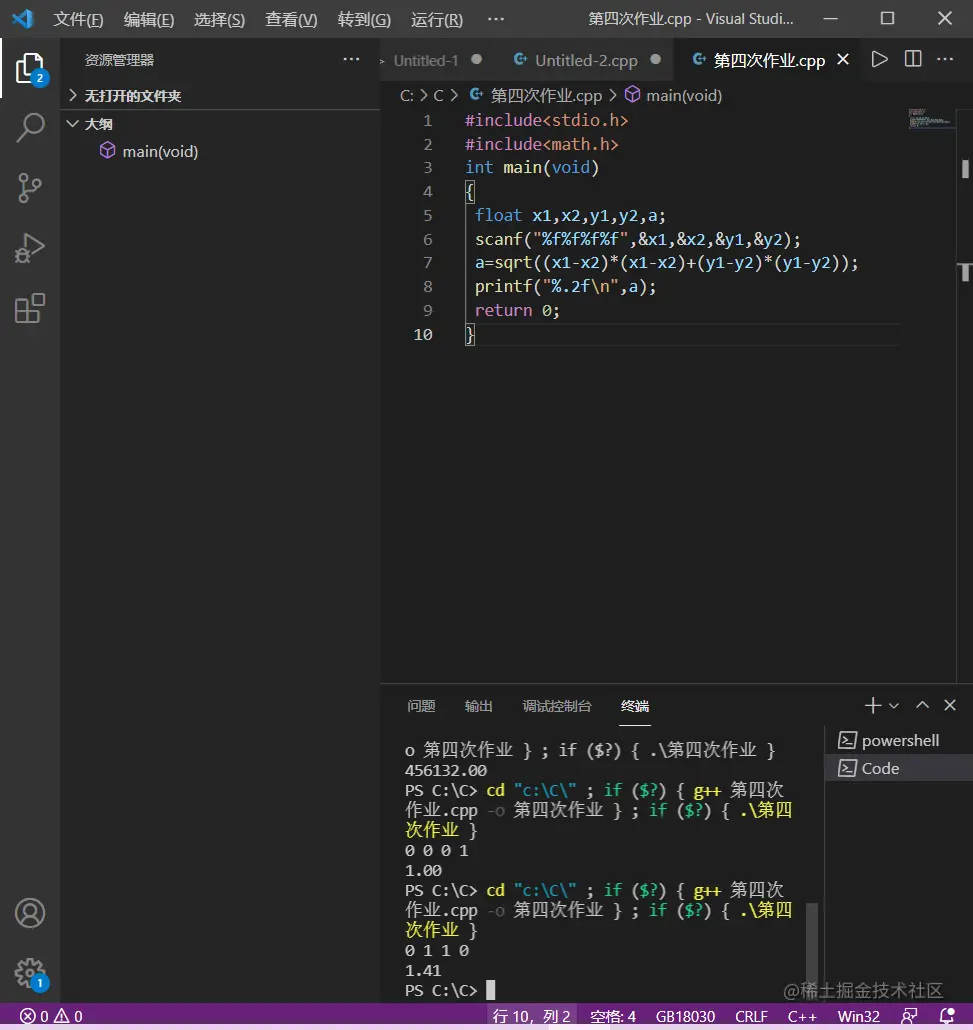Image resolution: width=973 pixels, height=1030 pixels.
Task: Open the Extensions view
Action: [x=30, y=308]
